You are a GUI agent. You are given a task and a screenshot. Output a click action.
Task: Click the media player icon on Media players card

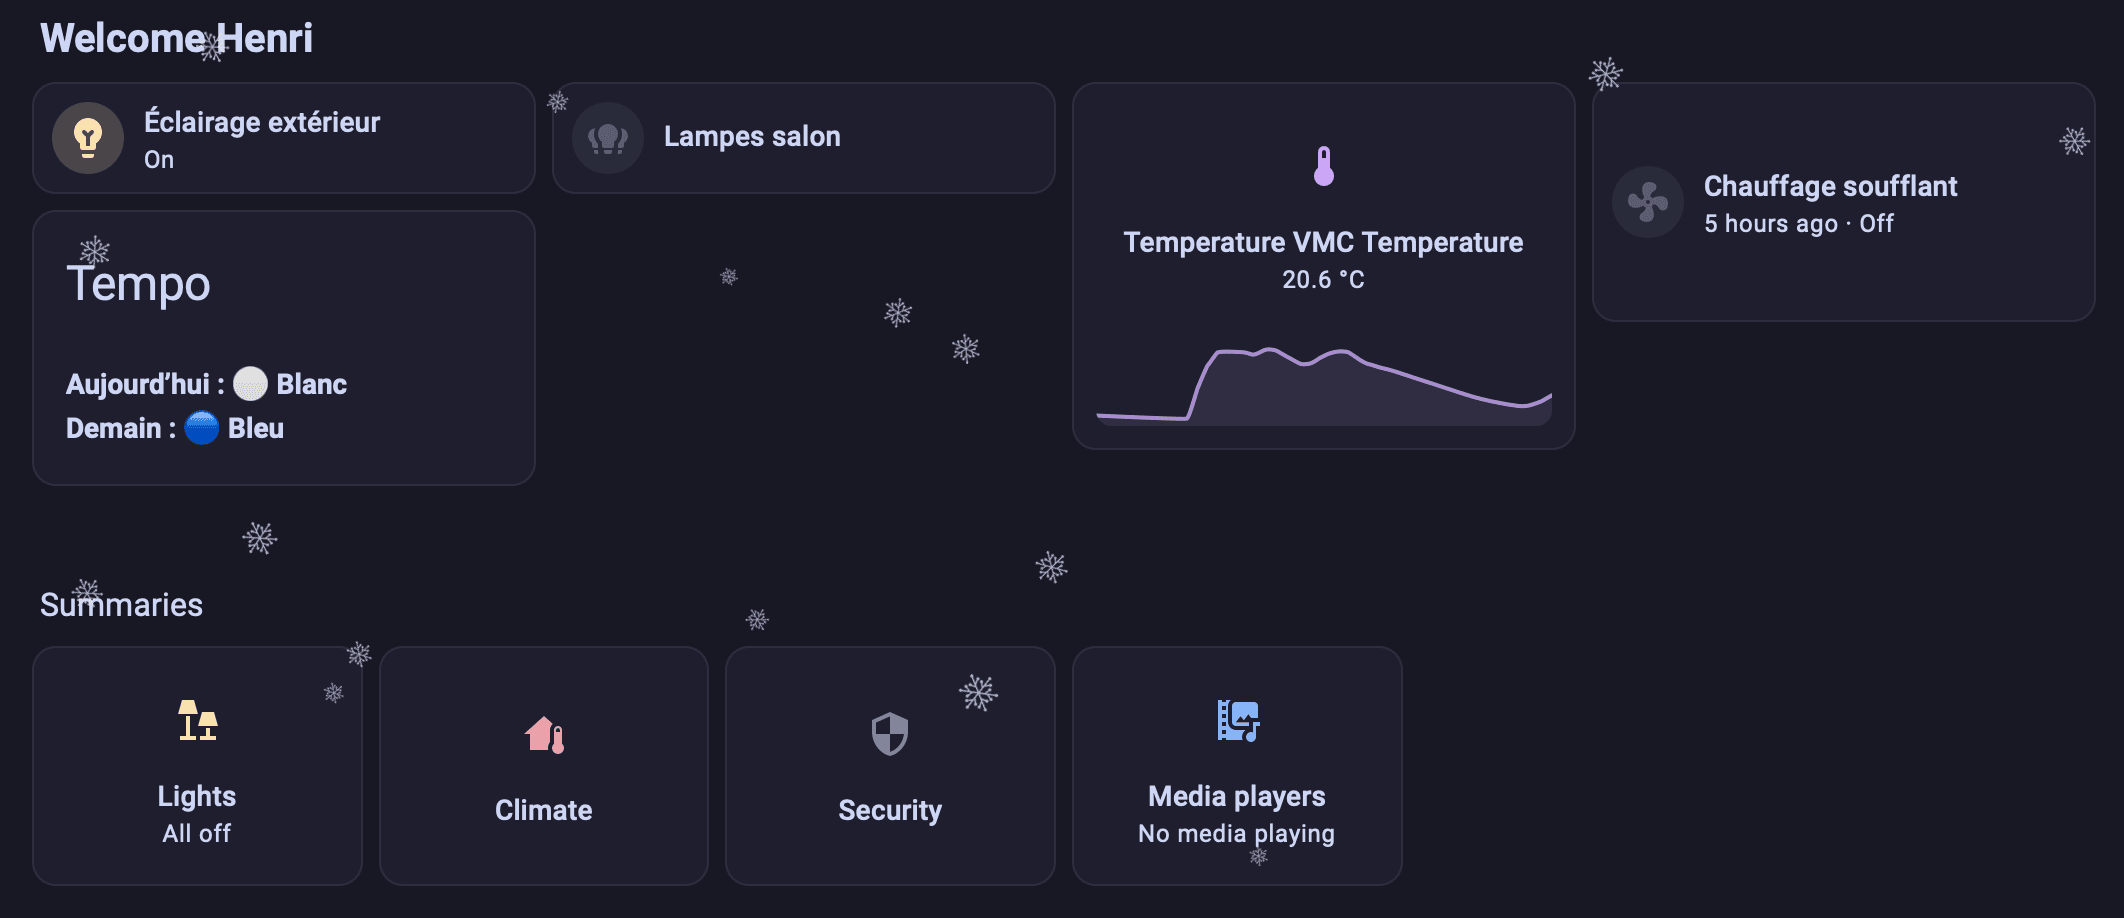pos(1237,722)
